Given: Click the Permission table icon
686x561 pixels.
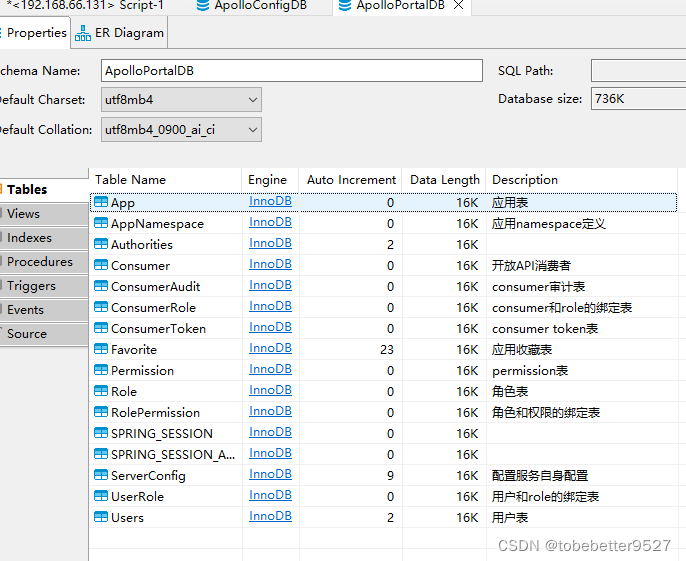Looking at the screenshot, I should click(x=101, y=370).
